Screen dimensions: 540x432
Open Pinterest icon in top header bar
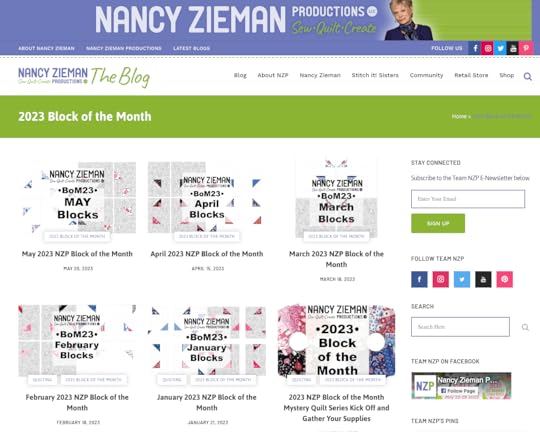click(x=526, y=48)
